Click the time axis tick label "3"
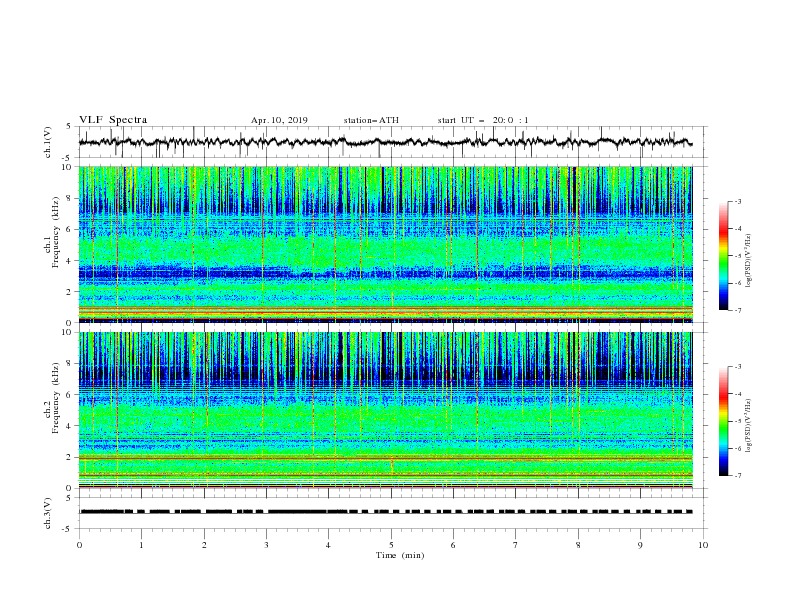The width and height of the screenshot is (792, 612). click(266, 545)
